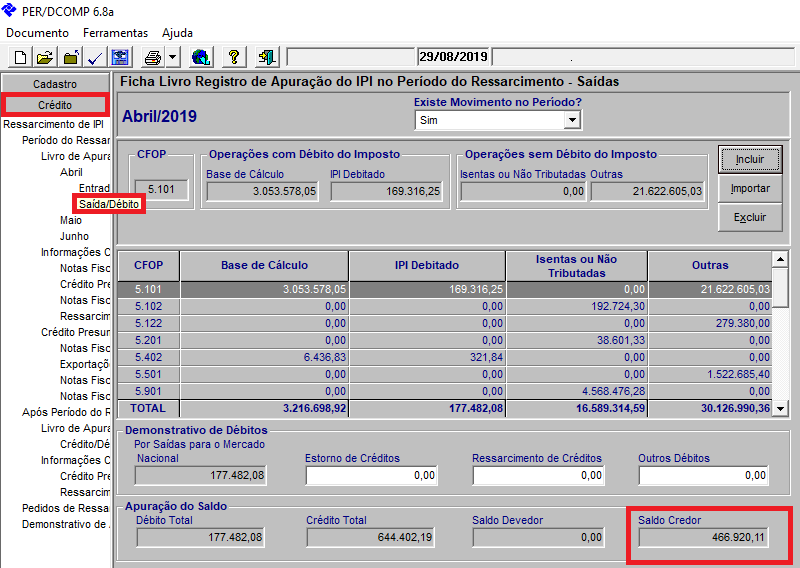Click the printer icon

point(152,57)
